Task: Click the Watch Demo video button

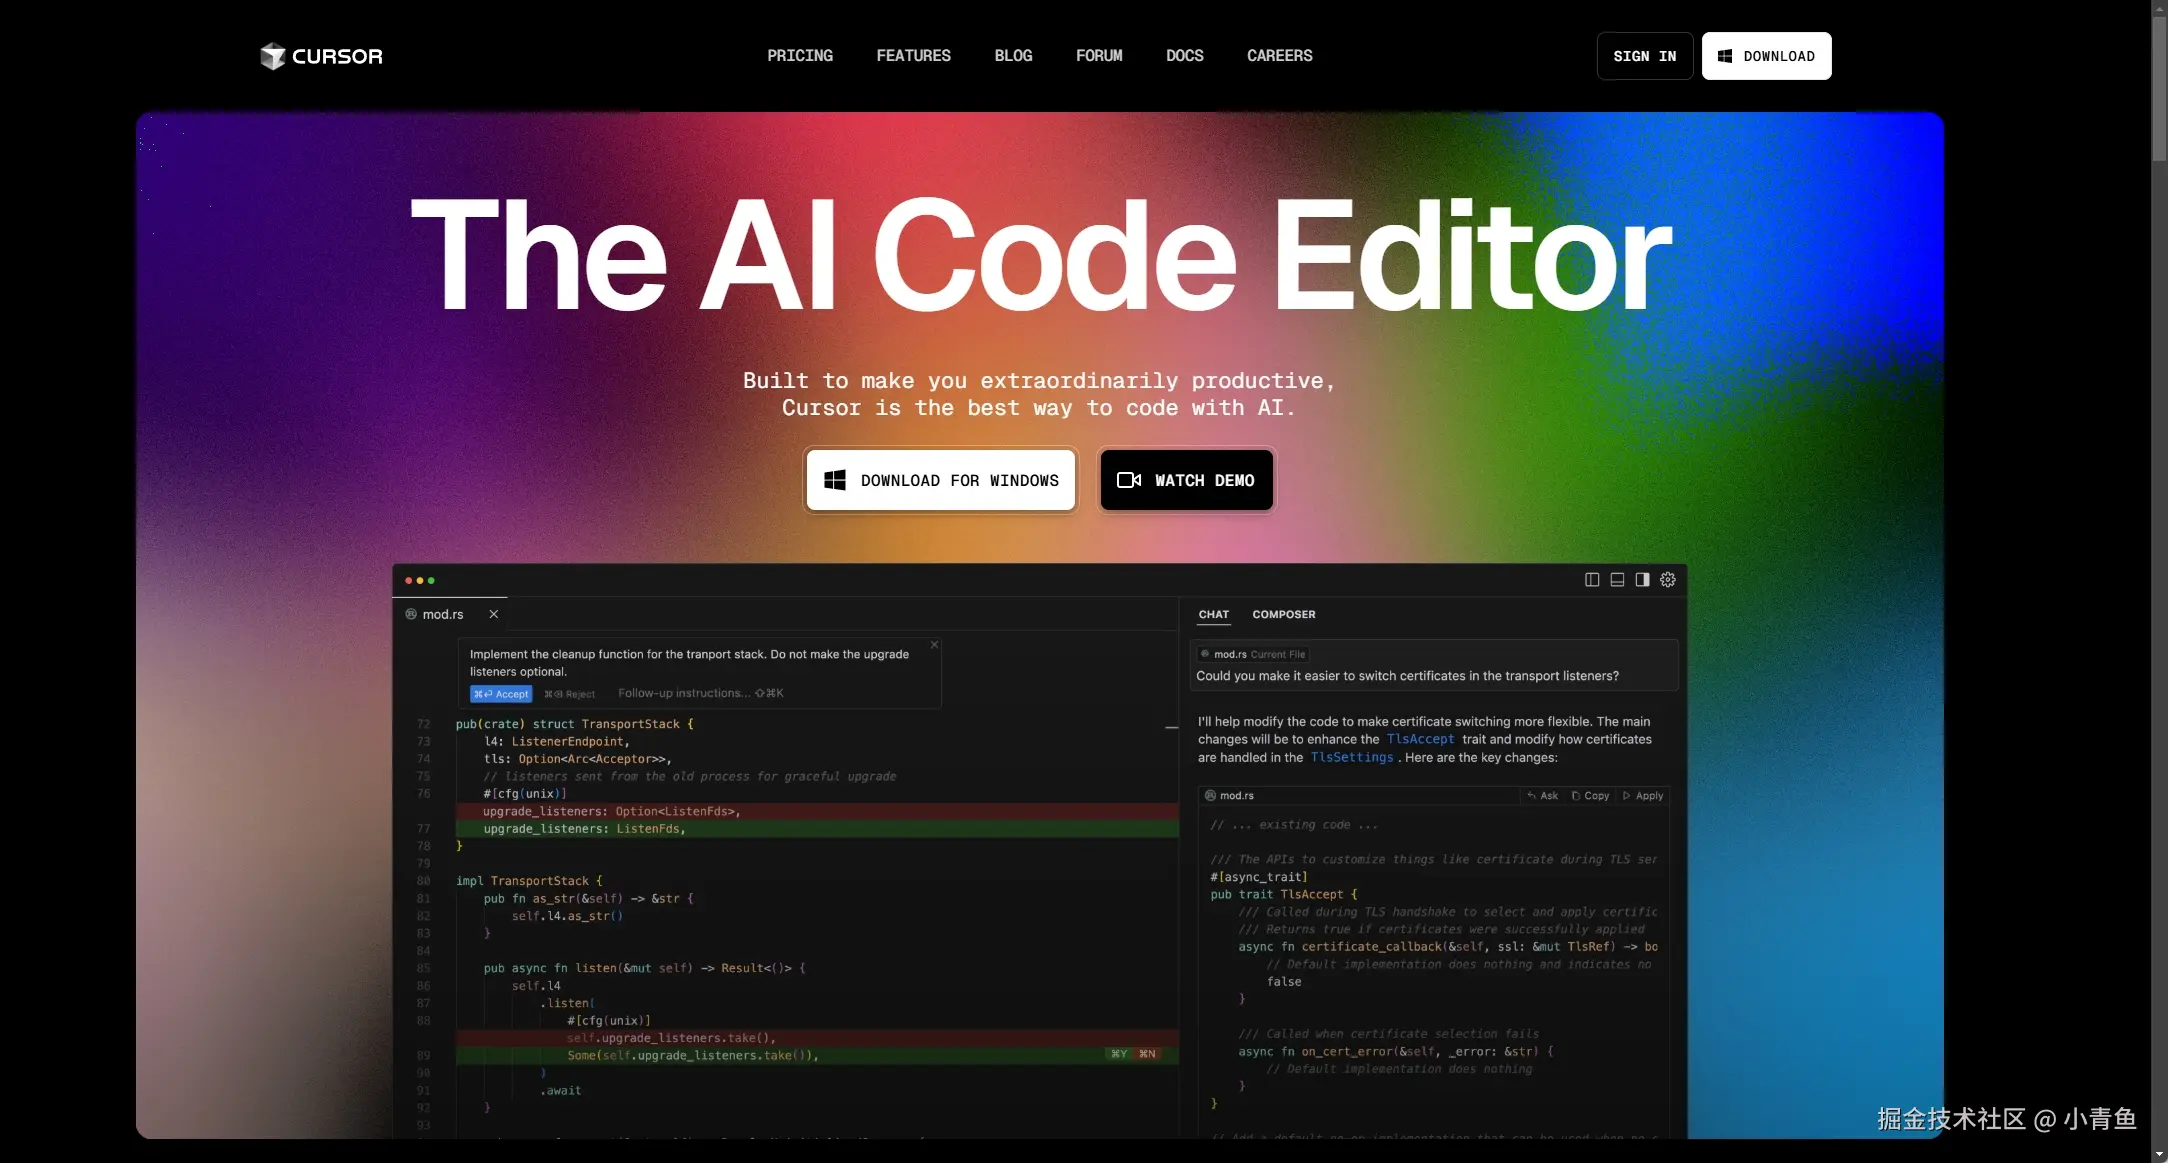Action: (1186, 480)
